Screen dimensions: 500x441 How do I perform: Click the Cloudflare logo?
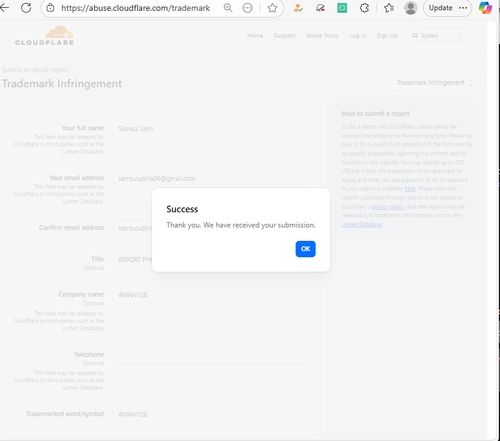tap(44, 36)
